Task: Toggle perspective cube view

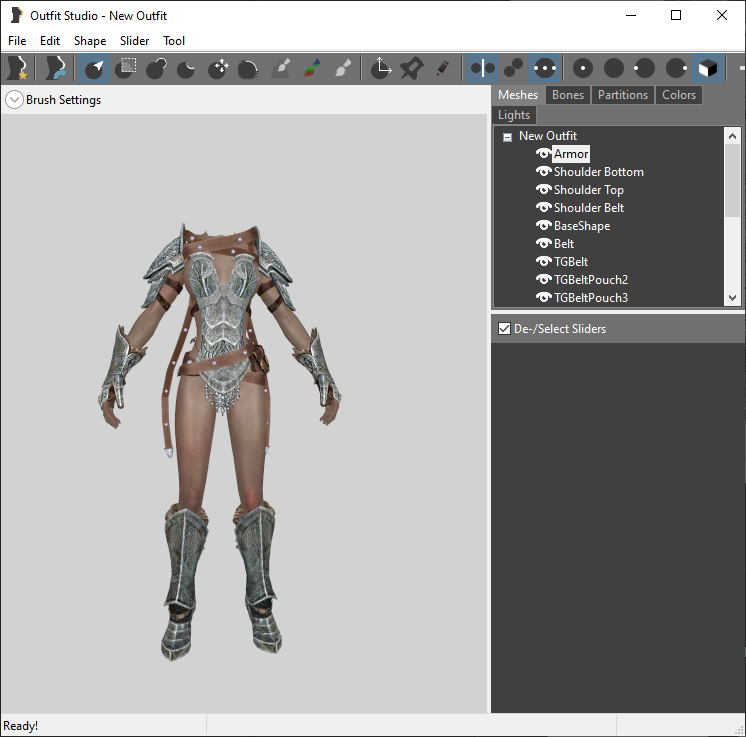Action: [x=707, y=68]
